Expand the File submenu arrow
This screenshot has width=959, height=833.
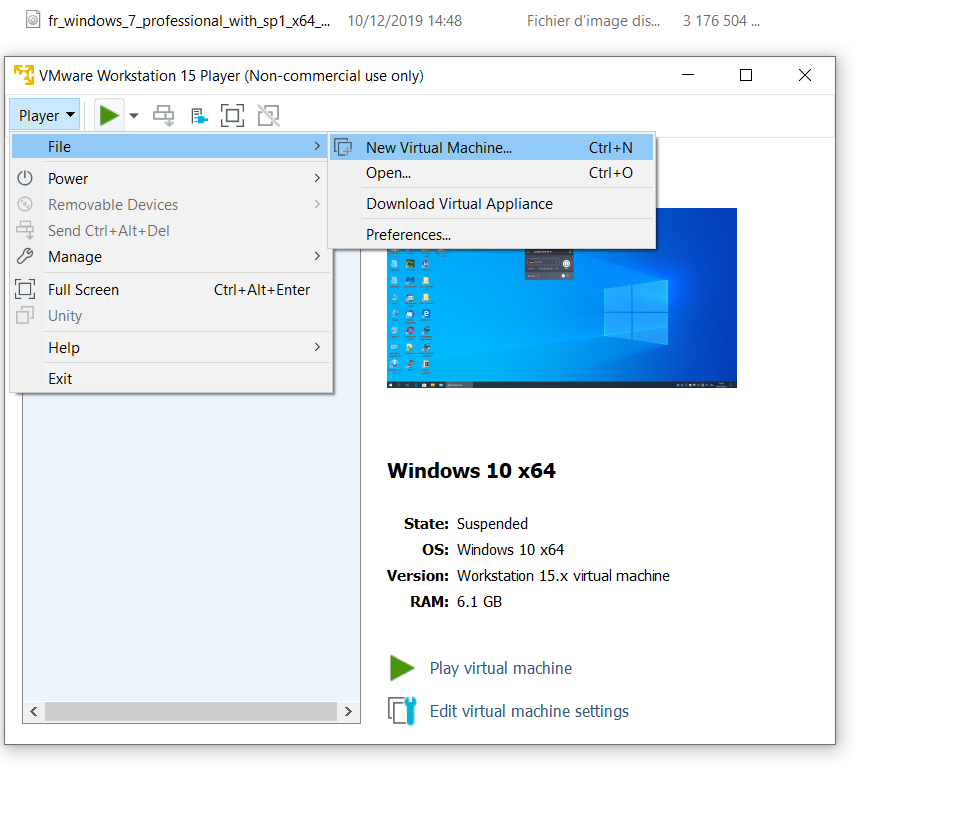[317, 146]
